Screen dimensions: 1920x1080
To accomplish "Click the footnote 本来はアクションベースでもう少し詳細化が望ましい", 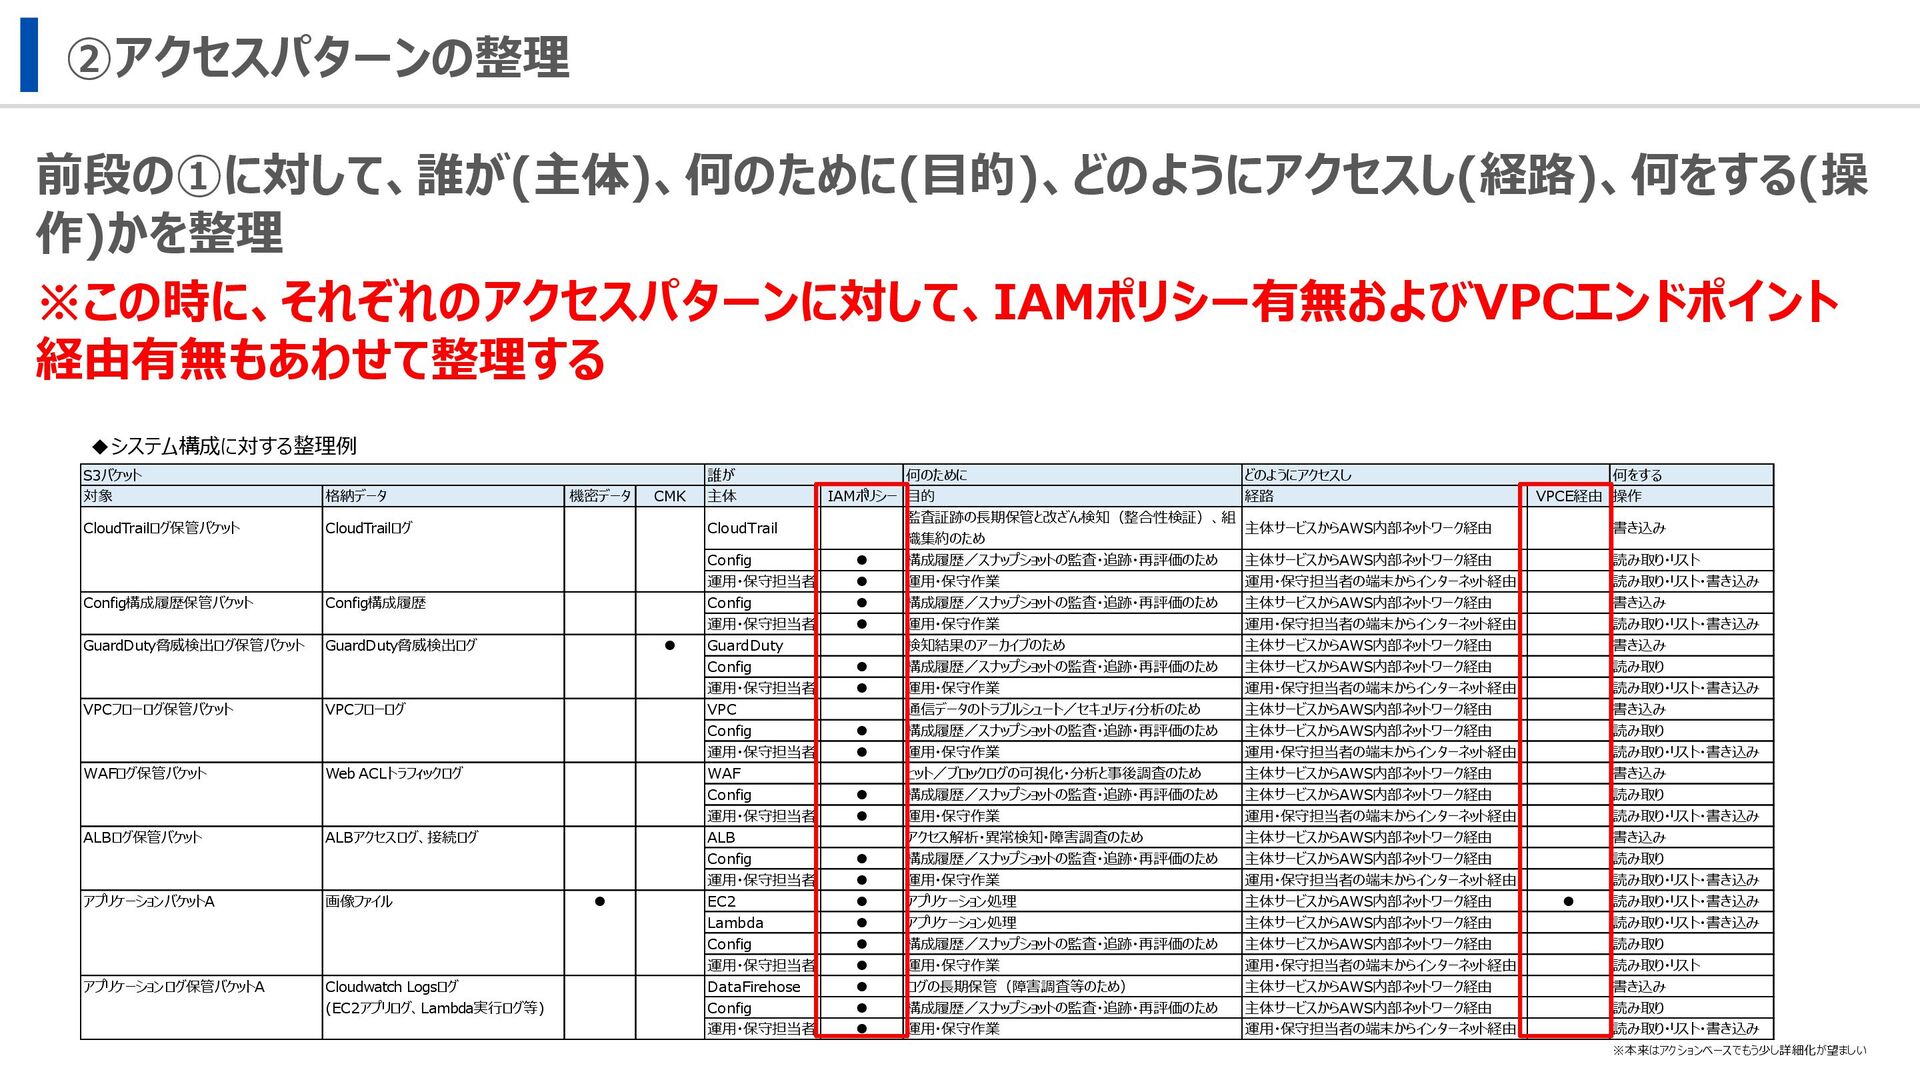I will click(x=1739, y=1050).
